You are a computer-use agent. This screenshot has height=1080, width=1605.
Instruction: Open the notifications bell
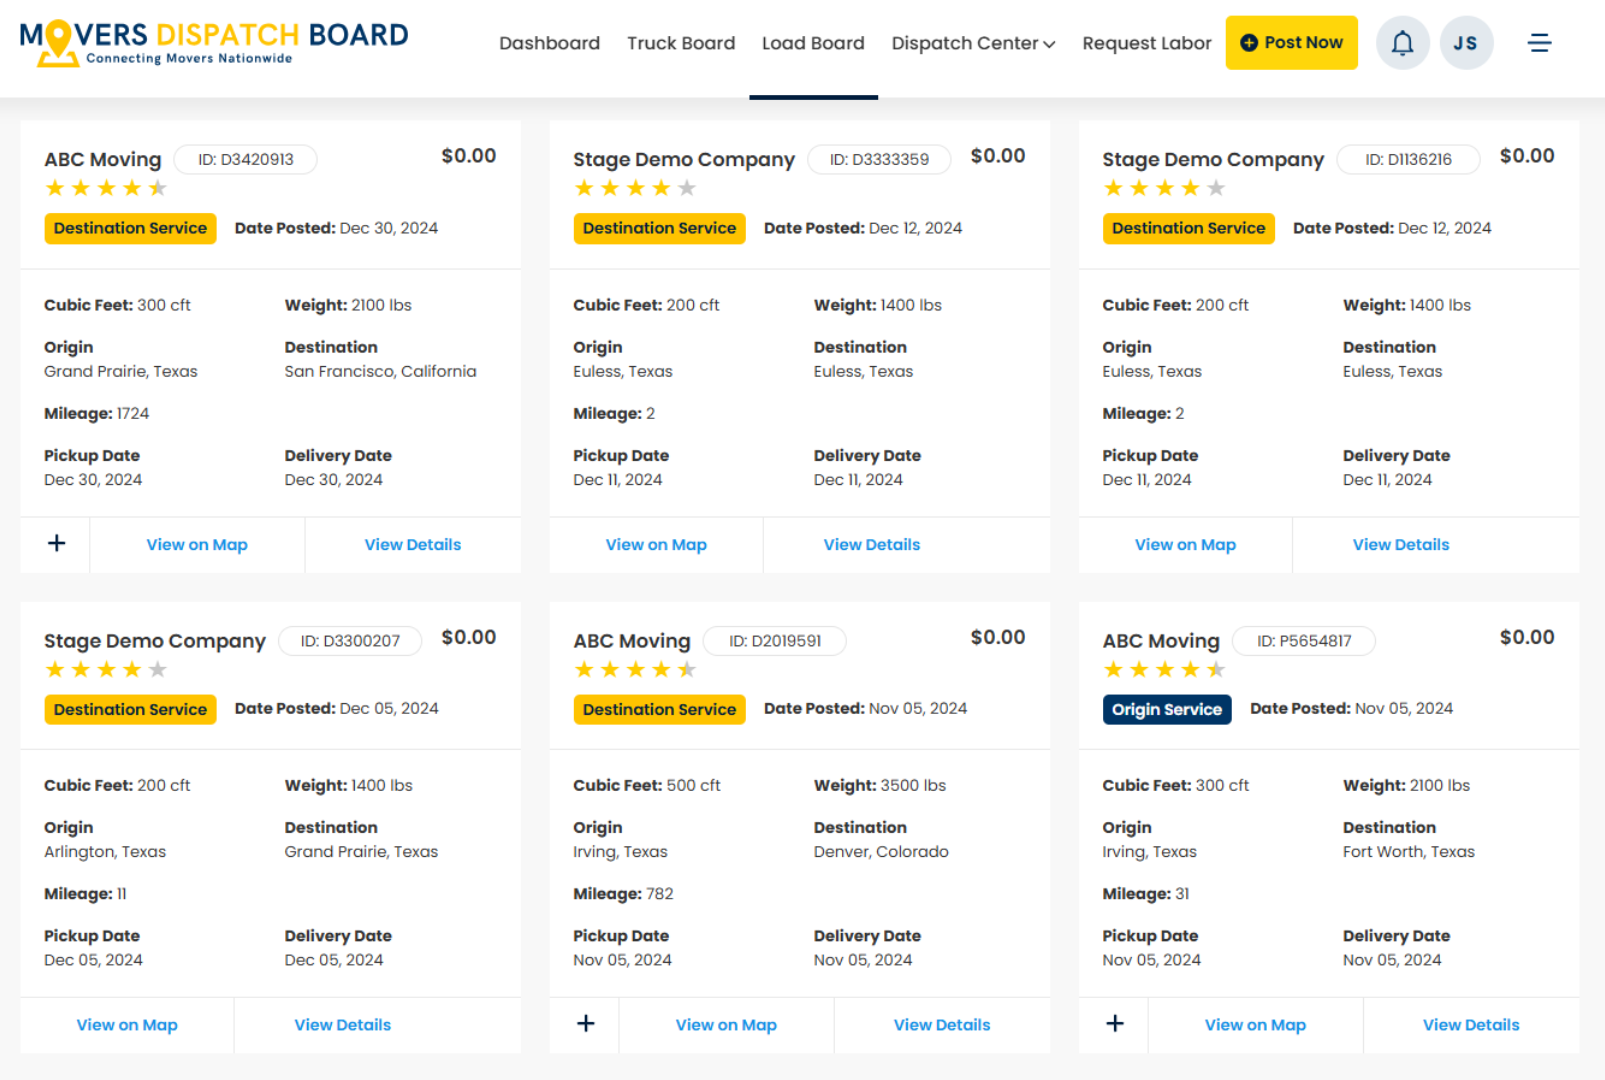click(x=1402, y=43)
